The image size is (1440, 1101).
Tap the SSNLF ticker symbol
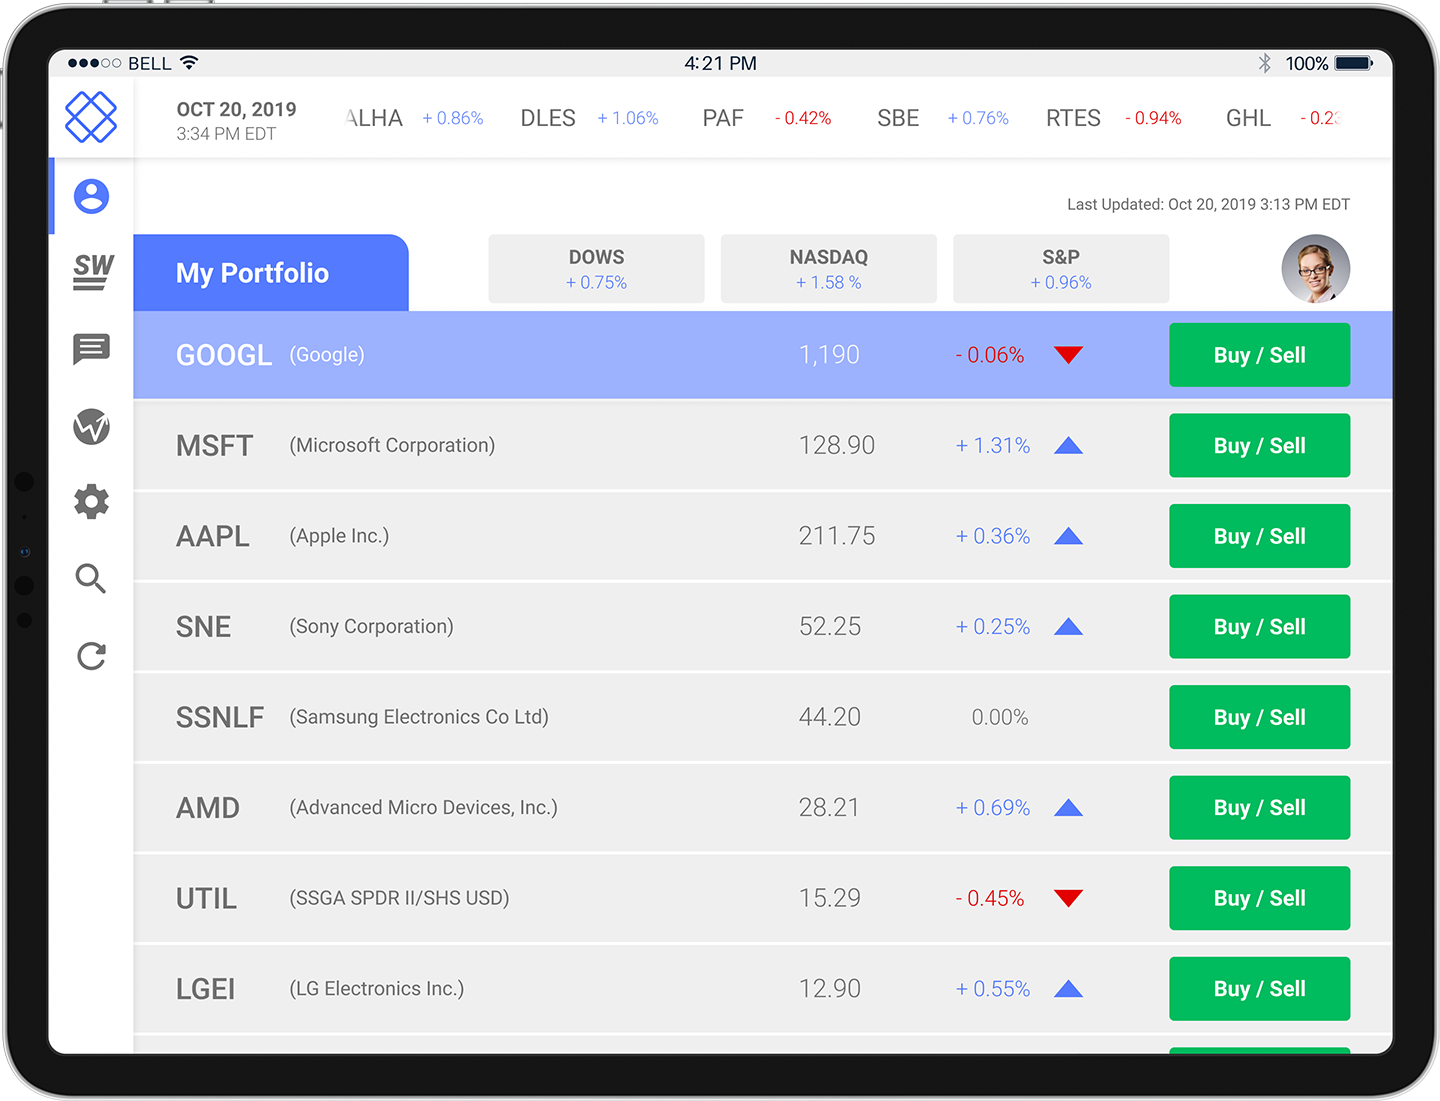tap(220, 717)
